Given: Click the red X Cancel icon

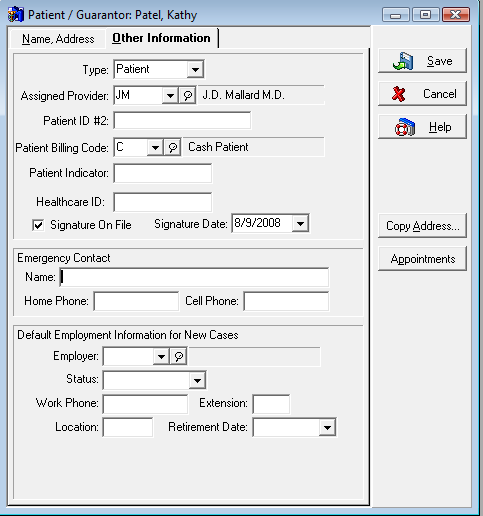Looking at the screenshot, I should [398, 94].
